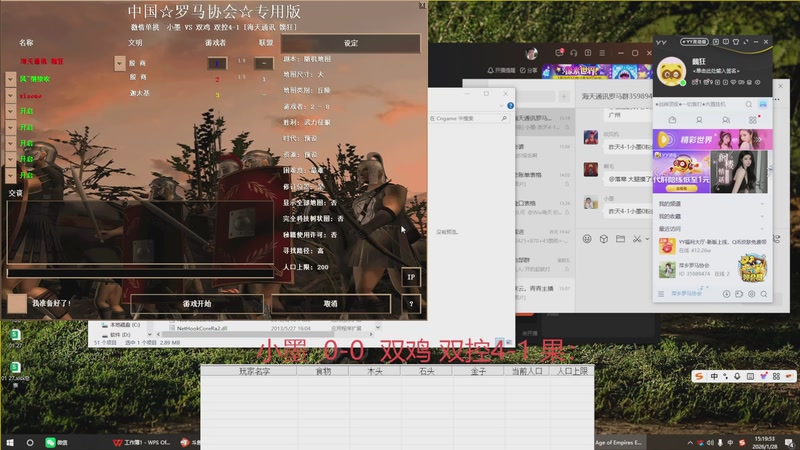Click the ? help button in lobby
Screen dimensions: 800x450
[x=411, y=304]
